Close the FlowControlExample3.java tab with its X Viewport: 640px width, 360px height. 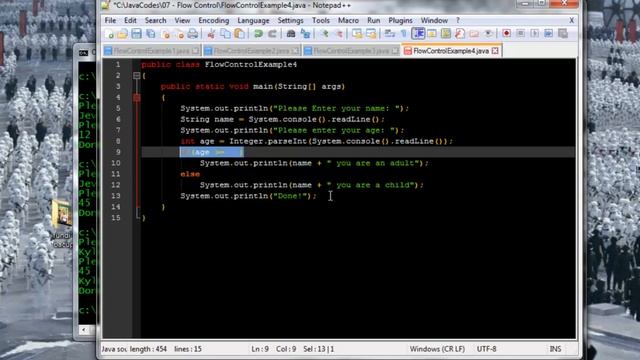(395, 51)
